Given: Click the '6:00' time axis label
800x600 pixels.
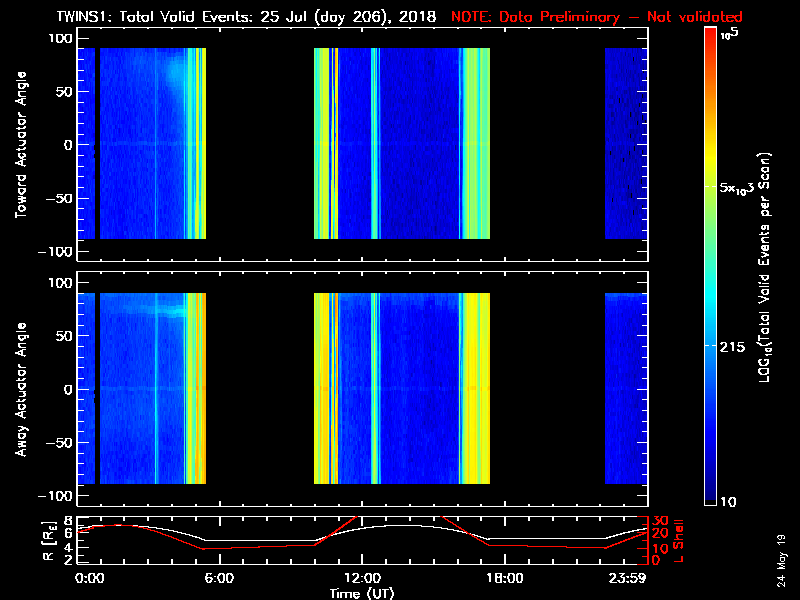Looking at the screenshot, I should coord(219,578).
